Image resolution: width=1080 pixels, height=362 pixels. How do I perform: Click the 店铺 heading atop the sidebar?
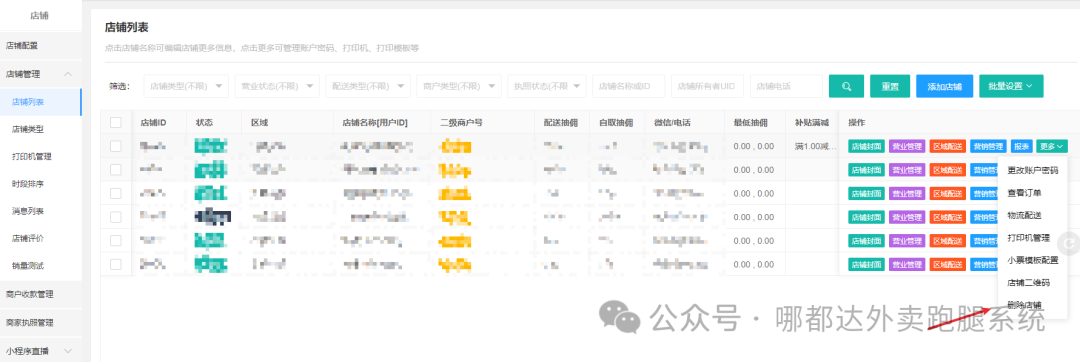(x=40, y=15)
